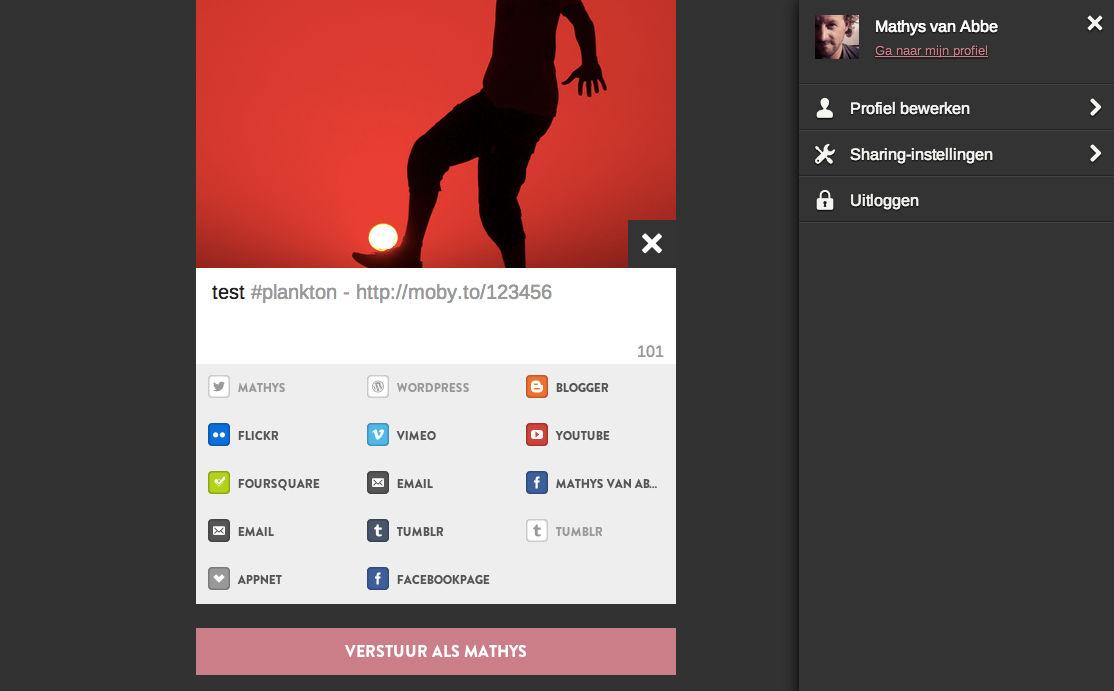Follow the Ga naar mijn profiel link
Screen dimensions: 1114x691
[931, 51]
